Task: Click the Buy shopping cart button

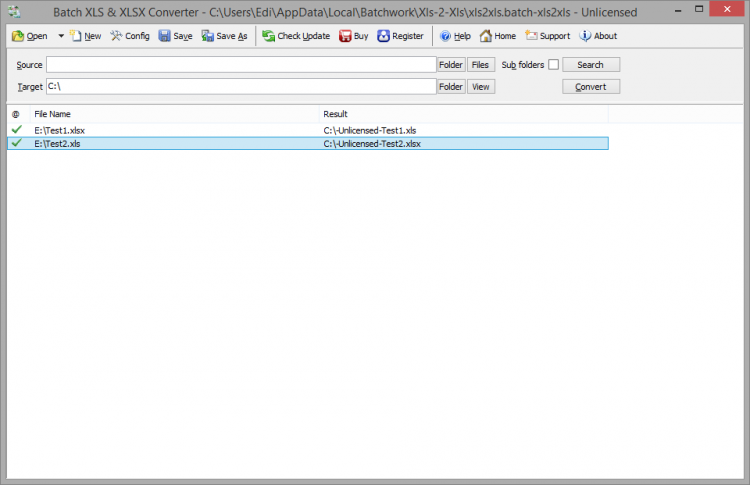Action: [353, 36]
